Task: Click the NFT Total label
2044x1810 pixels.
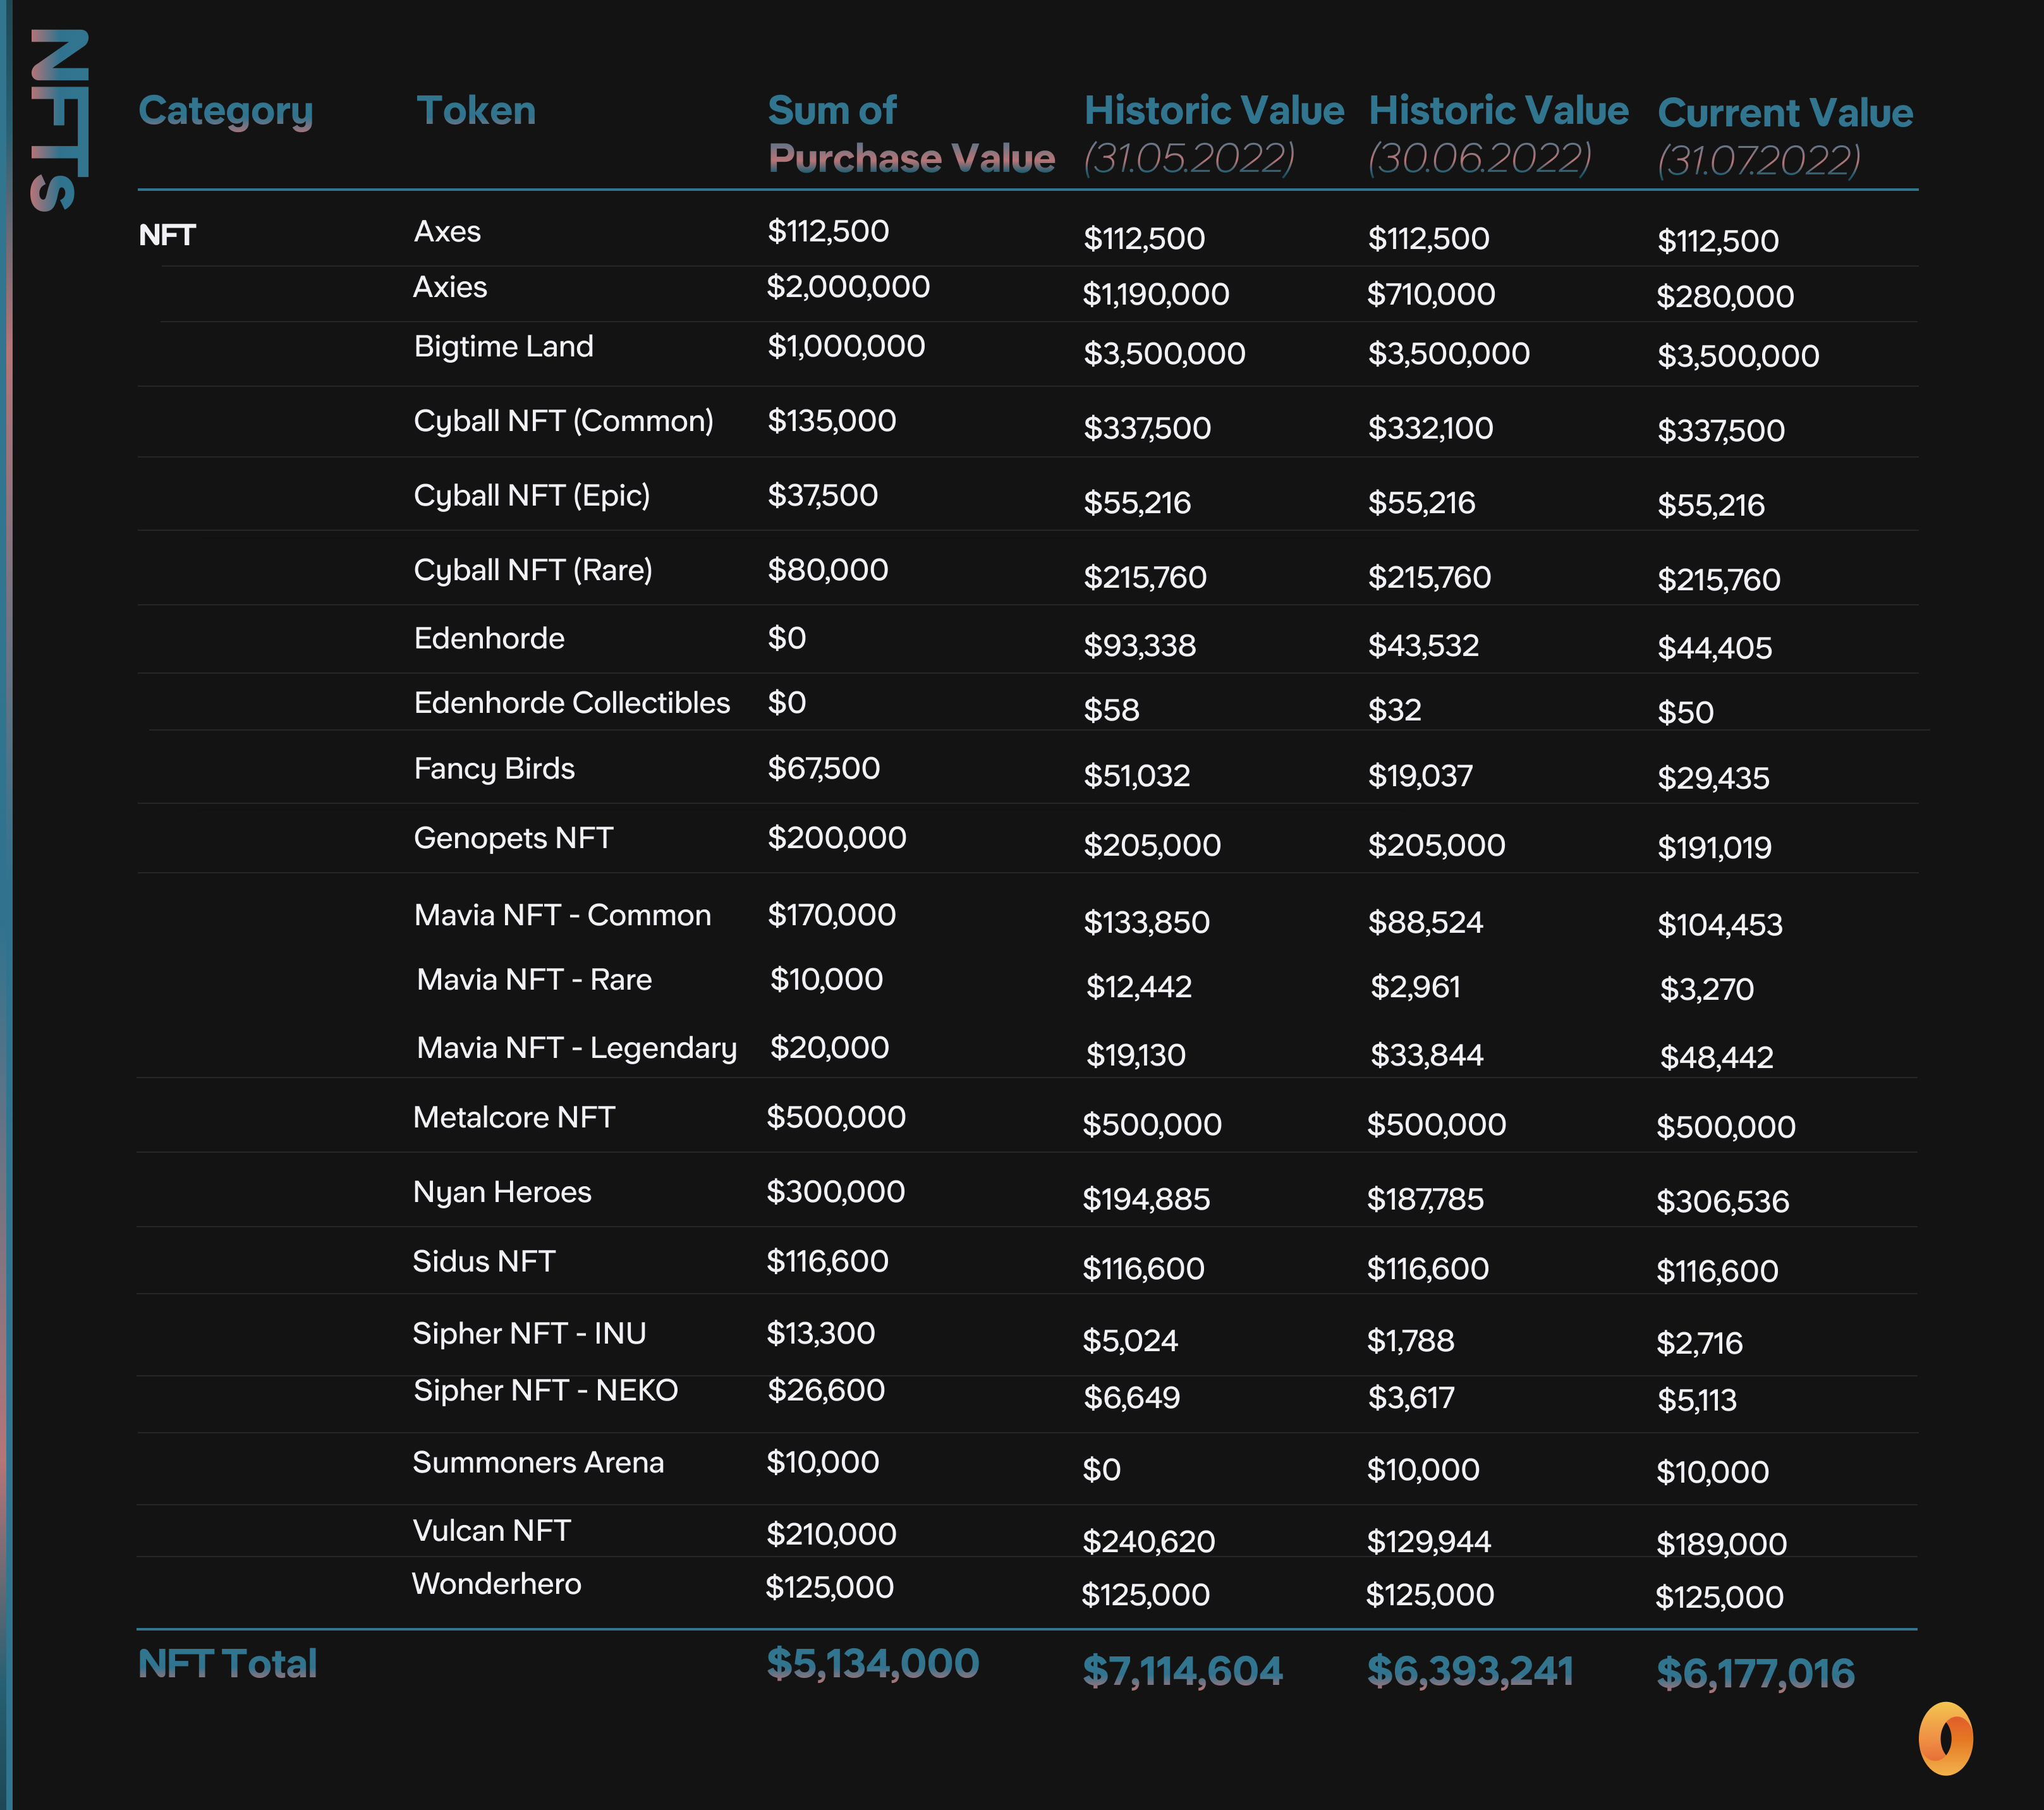Action: click(x=227, y=1664)
